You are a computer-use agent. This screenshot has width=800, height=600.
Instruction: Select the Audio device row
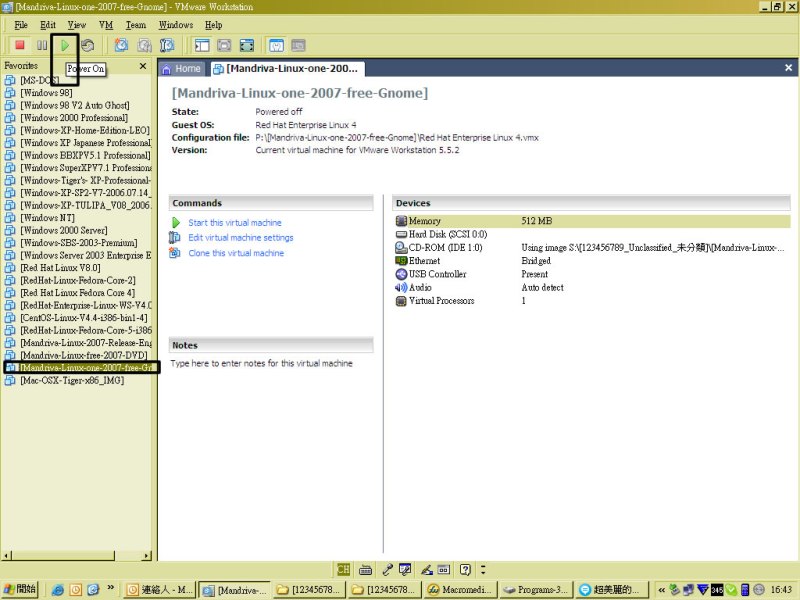pos(592,287)
